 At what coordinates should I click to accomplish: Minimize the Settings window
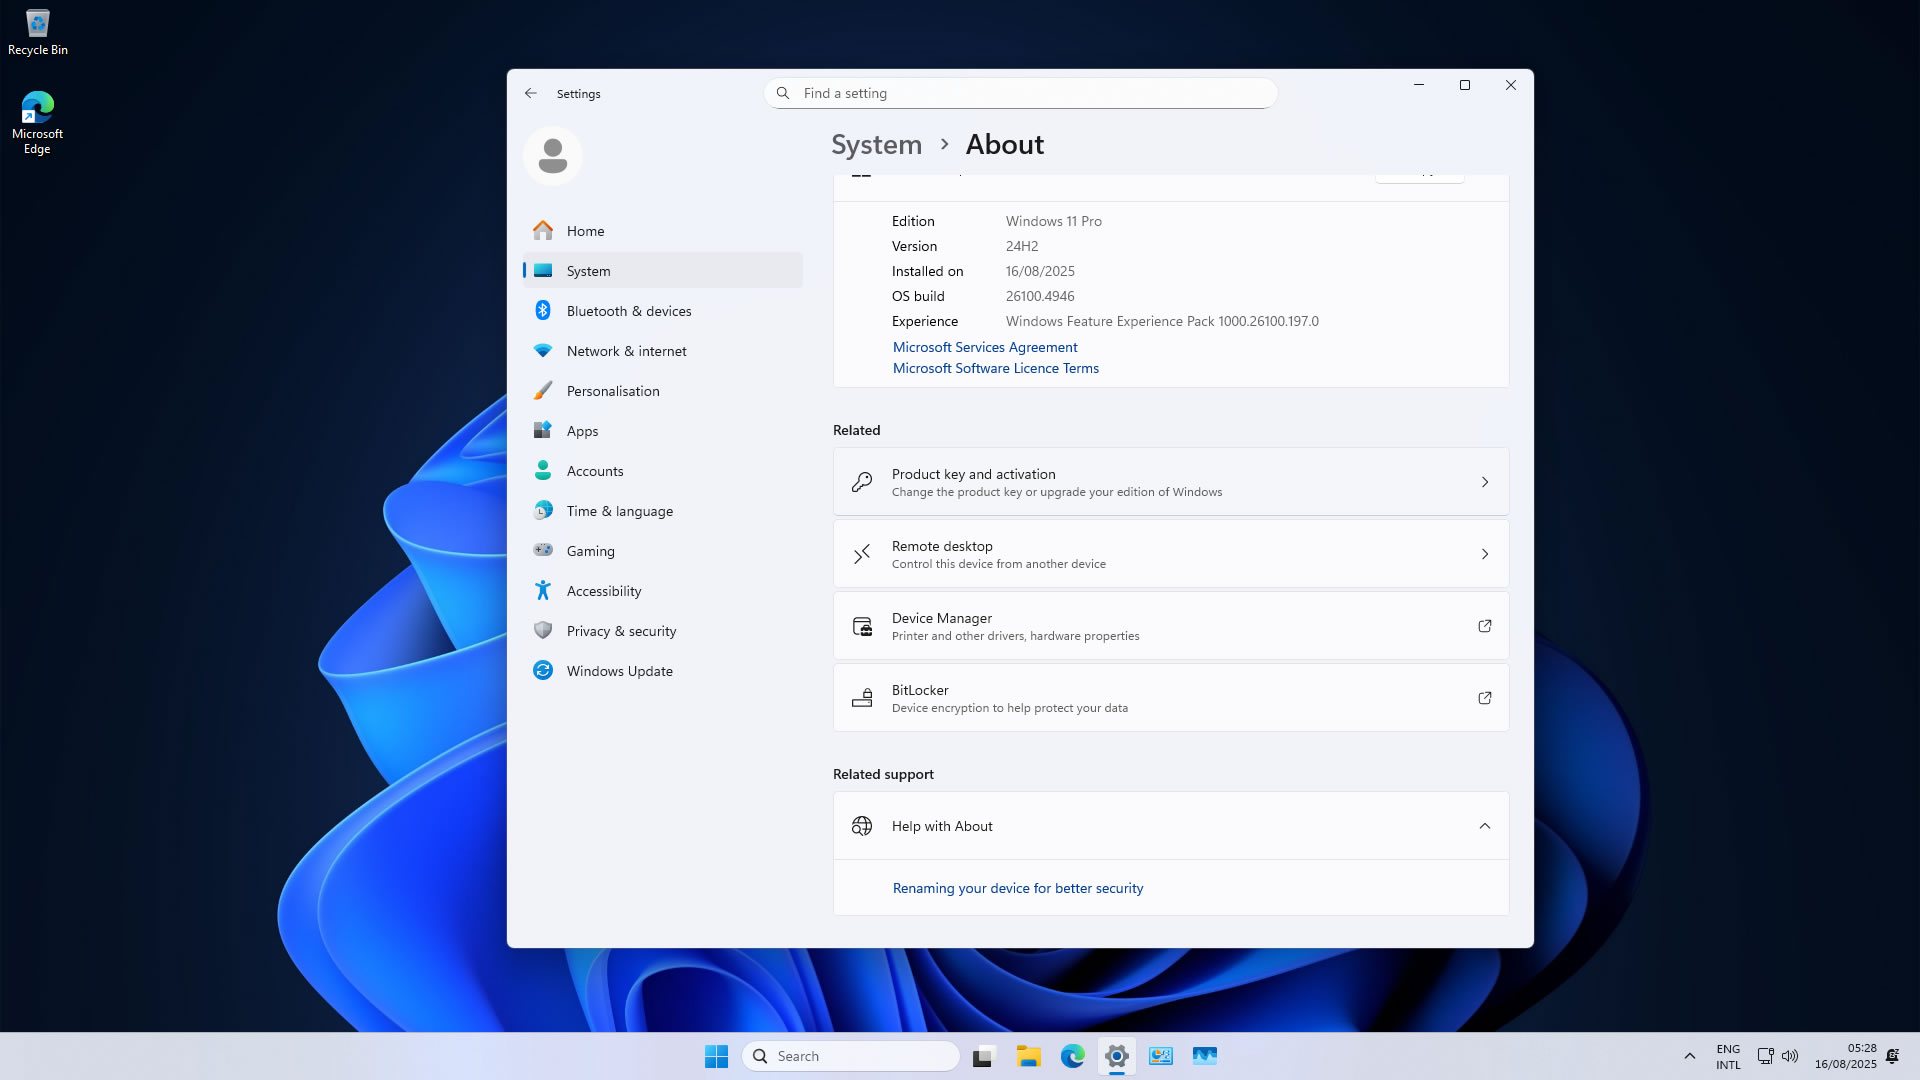pyautogui.click(x=1419, y=85)
